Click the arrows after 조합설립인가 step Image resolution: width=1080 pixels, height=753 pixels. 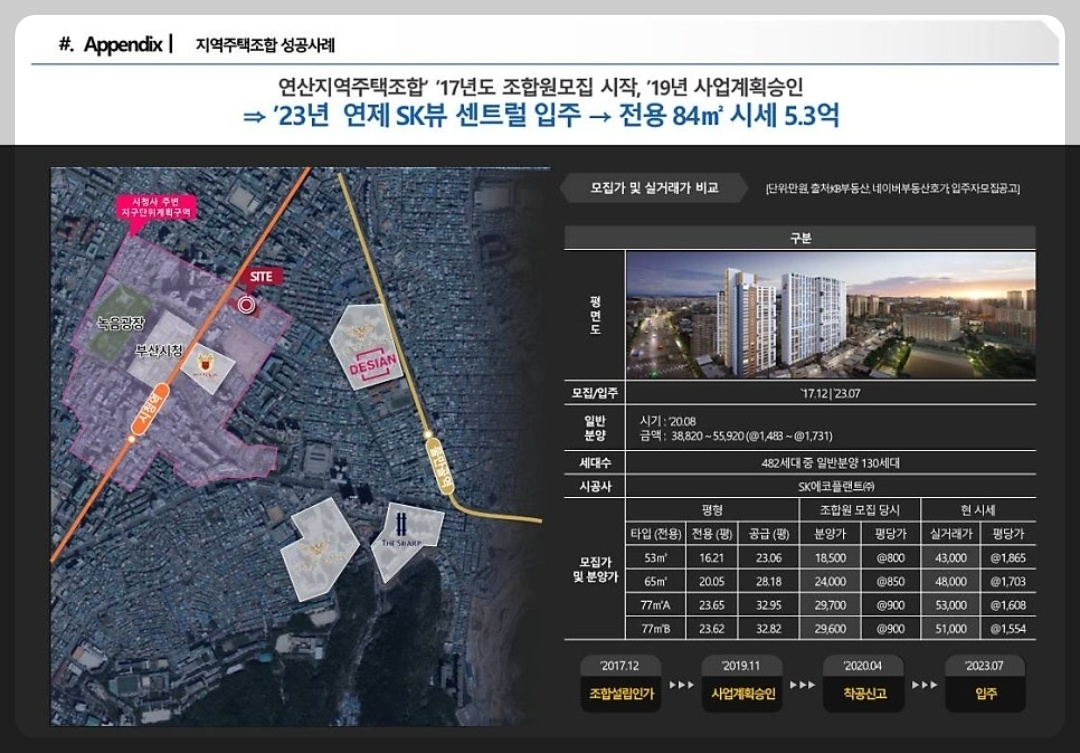[682, 685]
